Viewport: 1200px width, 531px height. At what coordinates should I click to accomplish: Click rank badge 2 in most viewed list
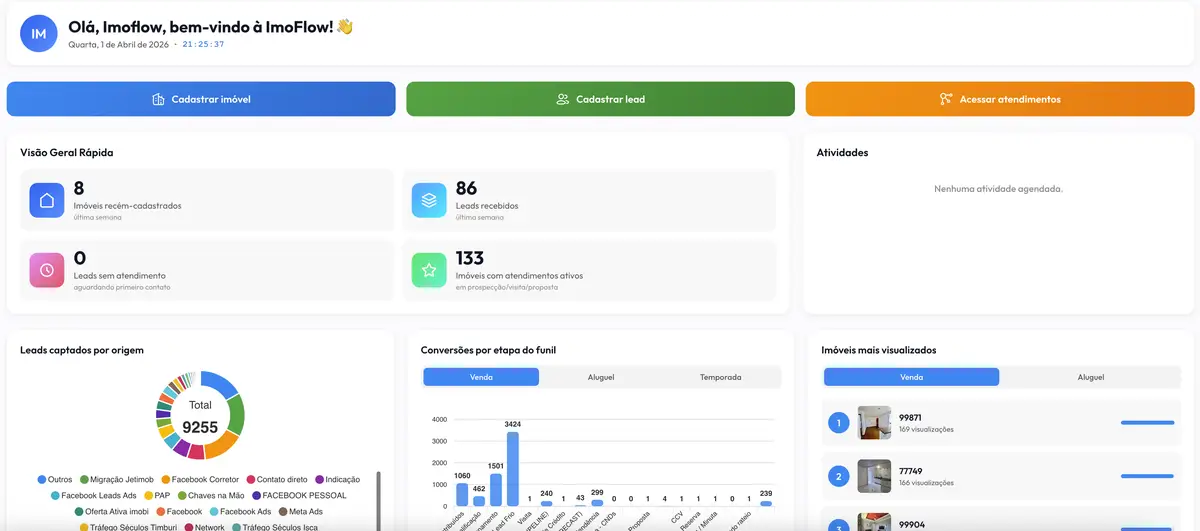pyautogui.click(x=839, y=477)
